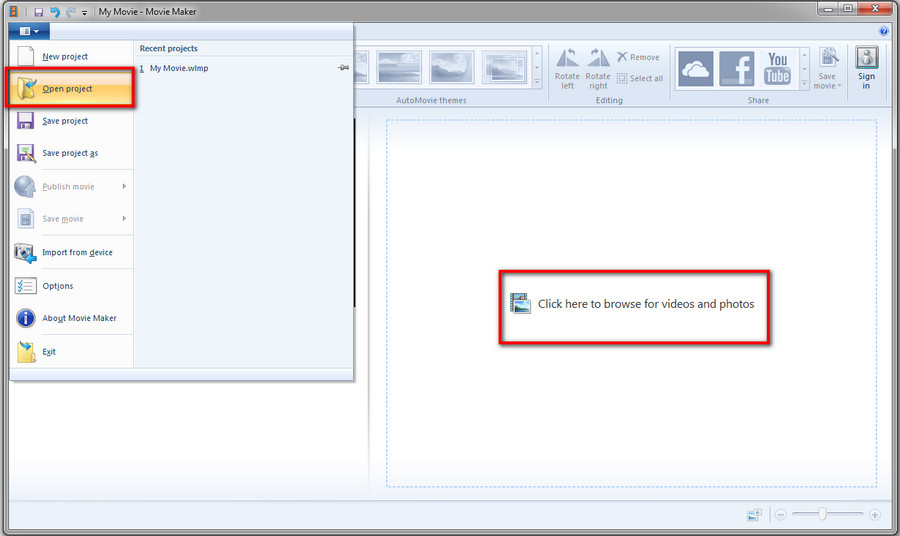Open the Customize Quick Access Toolbar dropdown
The image size is (900, 536).
[x=84, y=13]
